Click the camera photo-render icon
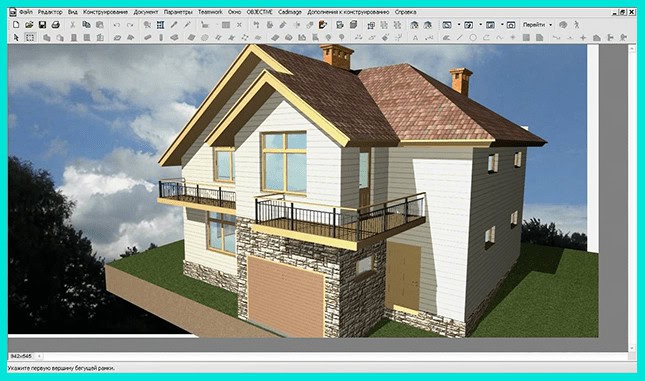Viewport: 645px width, 381px height. (x=511, y=25)
